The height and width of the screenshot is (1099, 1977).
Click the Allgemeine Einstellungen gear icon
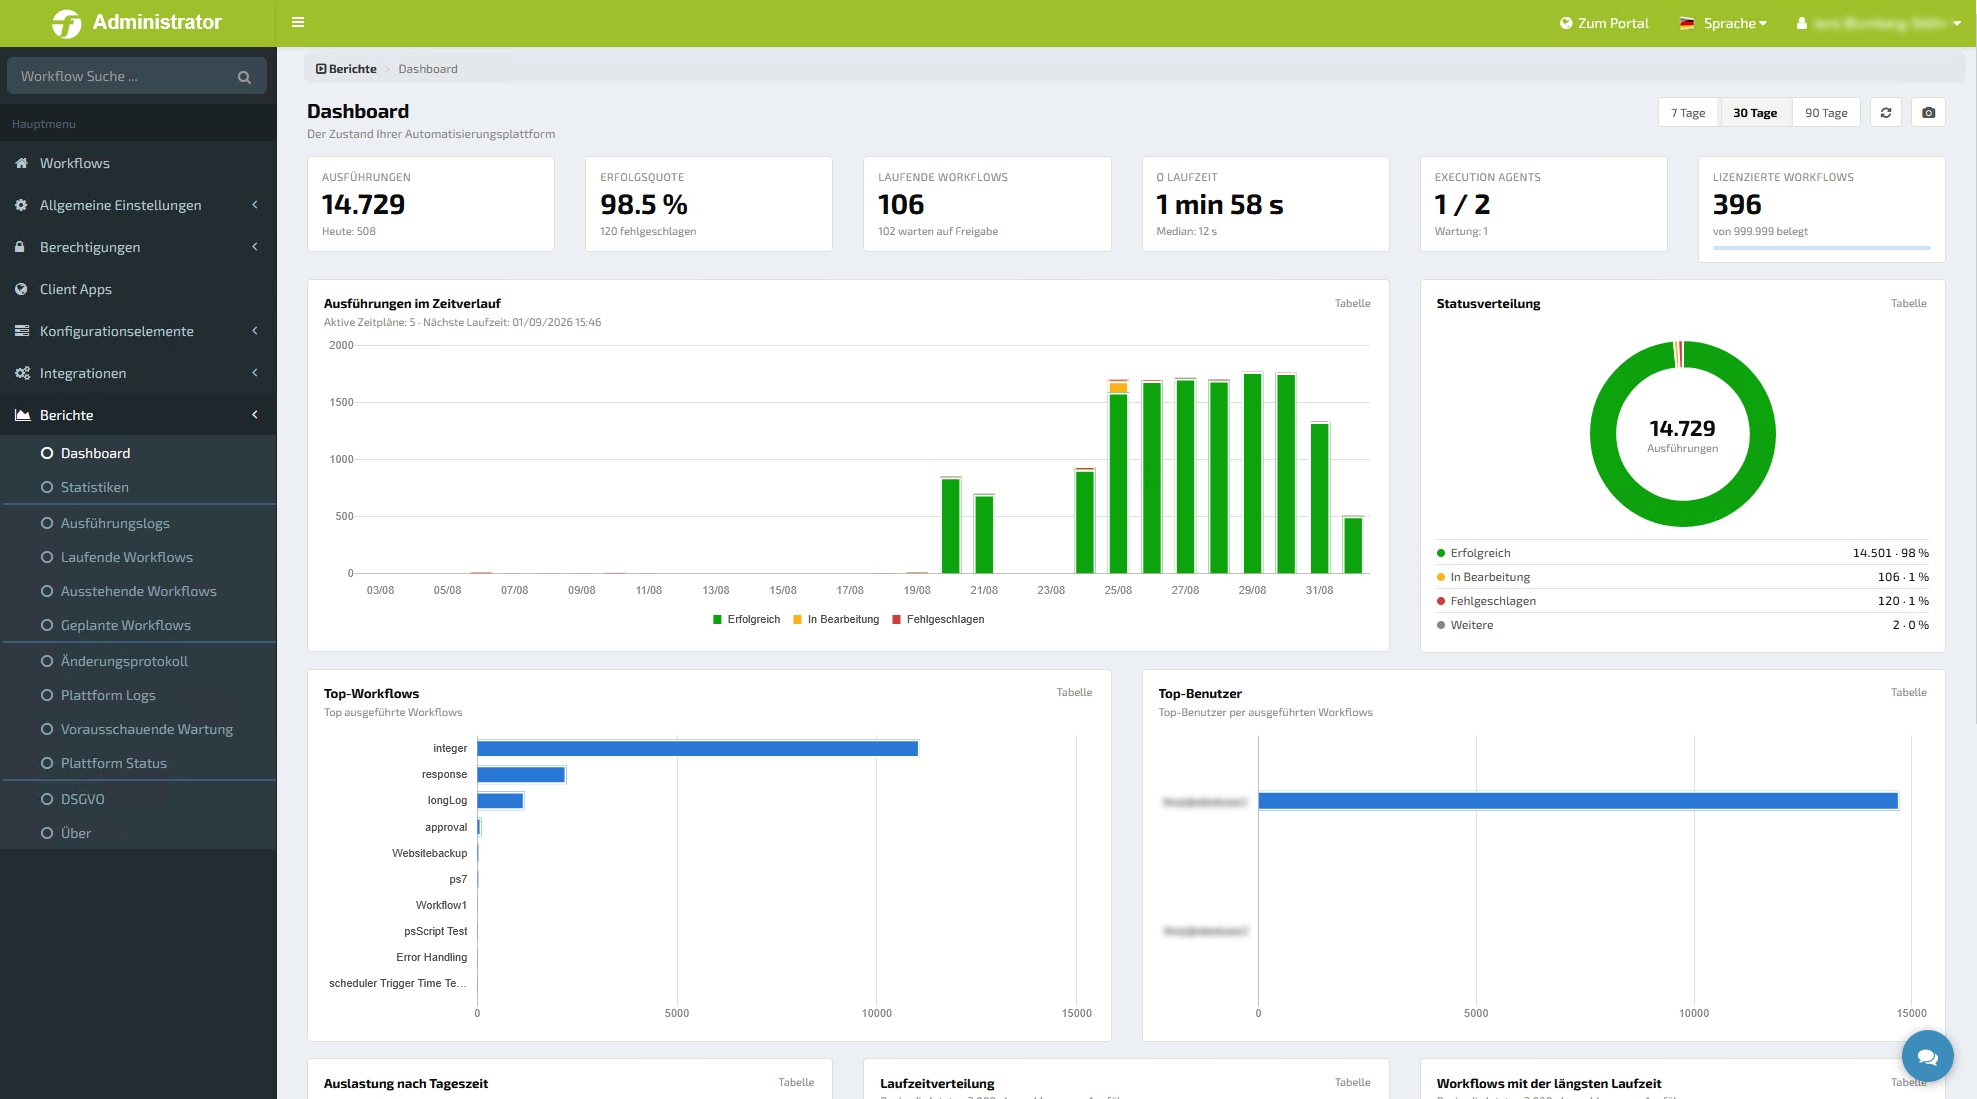pyautogui.click(x=21, y=205)
